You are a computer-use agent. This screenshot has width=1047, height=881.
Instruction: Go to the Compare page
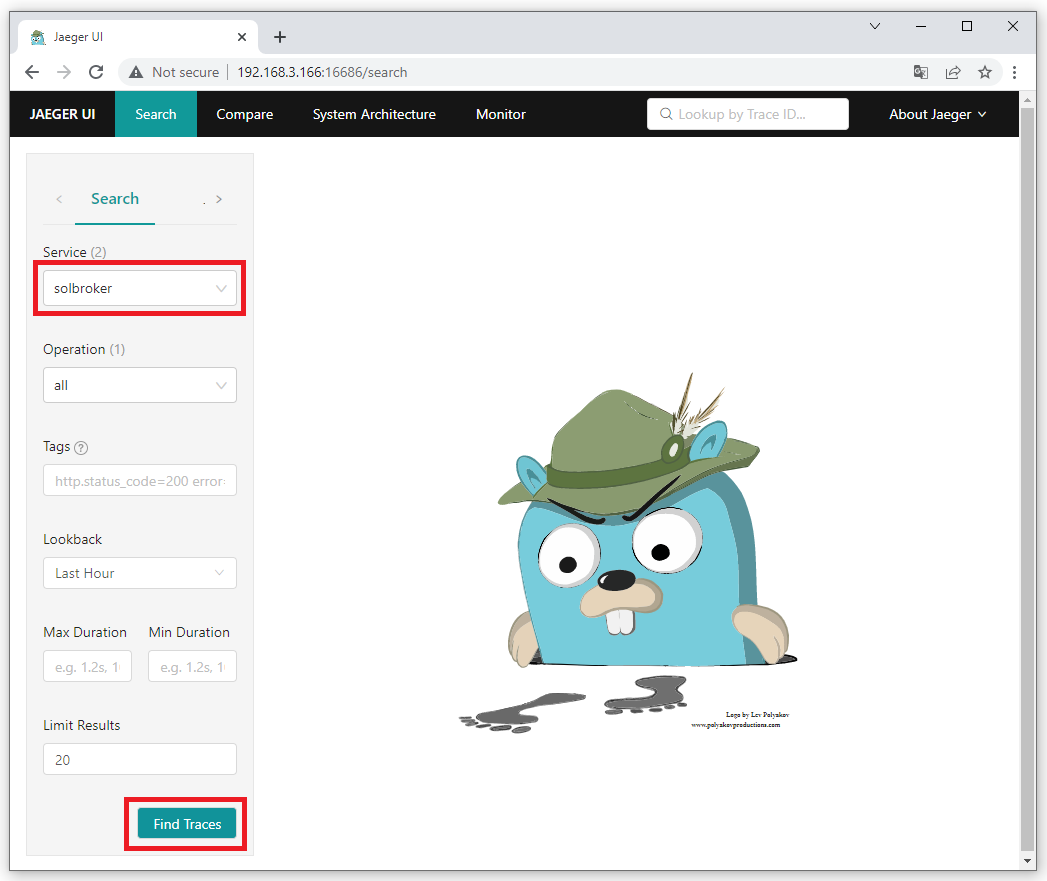[244, 114]
